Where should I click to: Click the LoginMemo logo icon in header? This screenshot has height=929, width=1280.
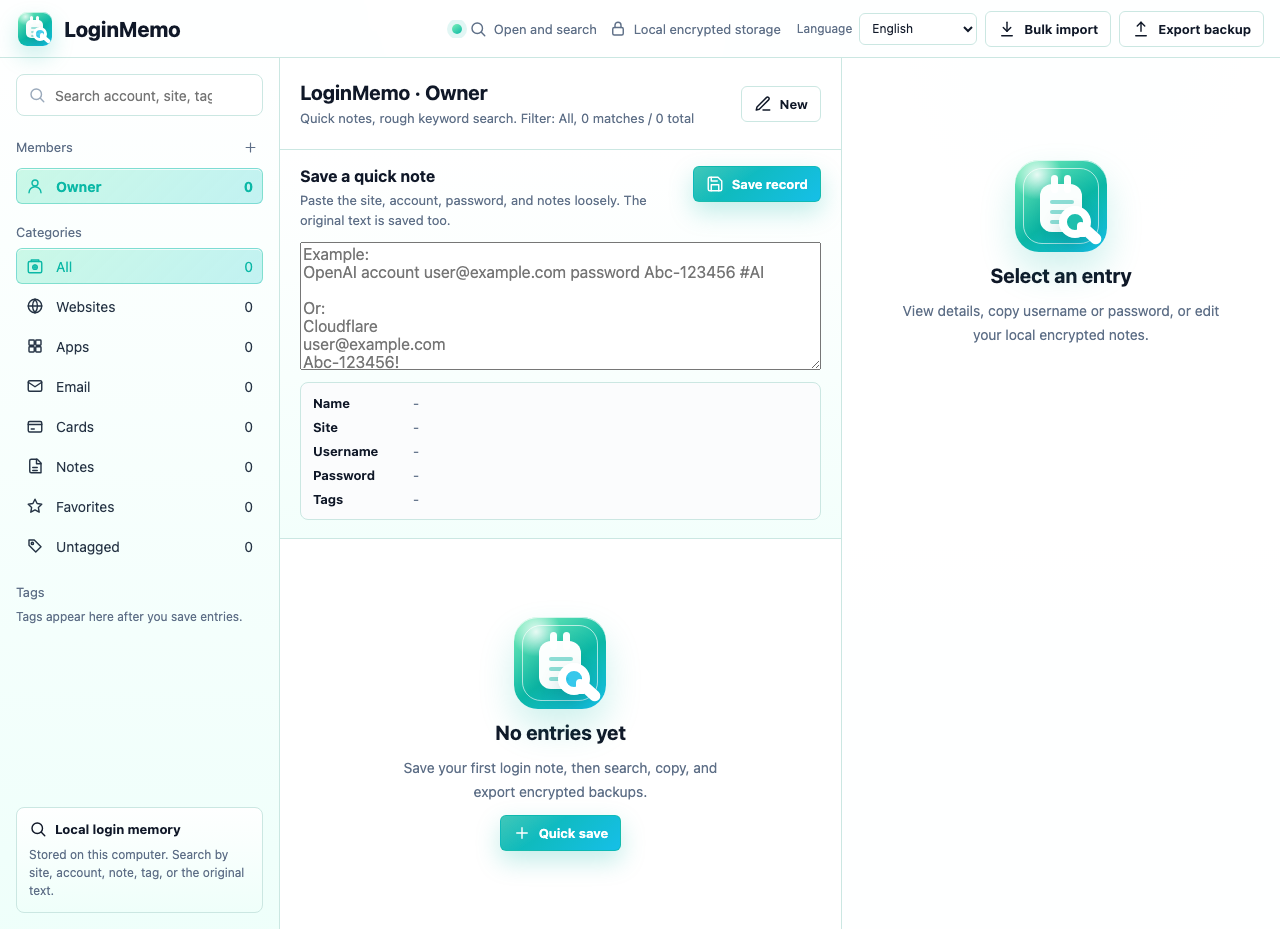pyautogui.click(x=35, y=29)
